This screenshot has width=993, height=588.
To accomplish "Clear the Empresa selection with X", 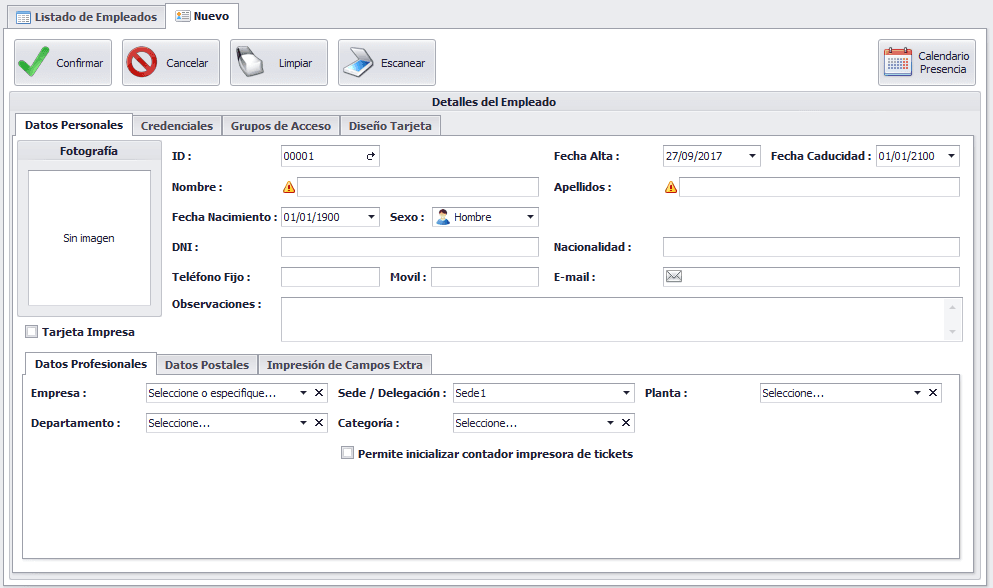I will click(319, 393).
